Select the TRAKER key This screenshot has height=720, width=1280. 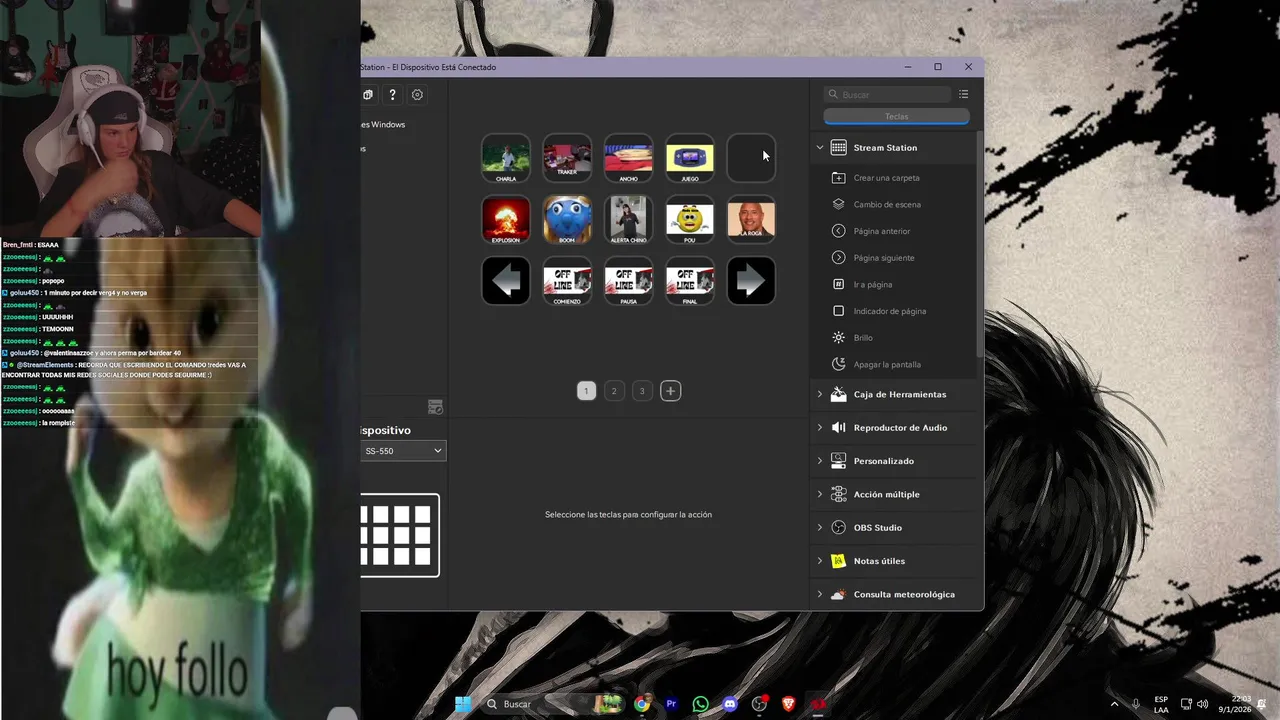(x=567, y=158)
